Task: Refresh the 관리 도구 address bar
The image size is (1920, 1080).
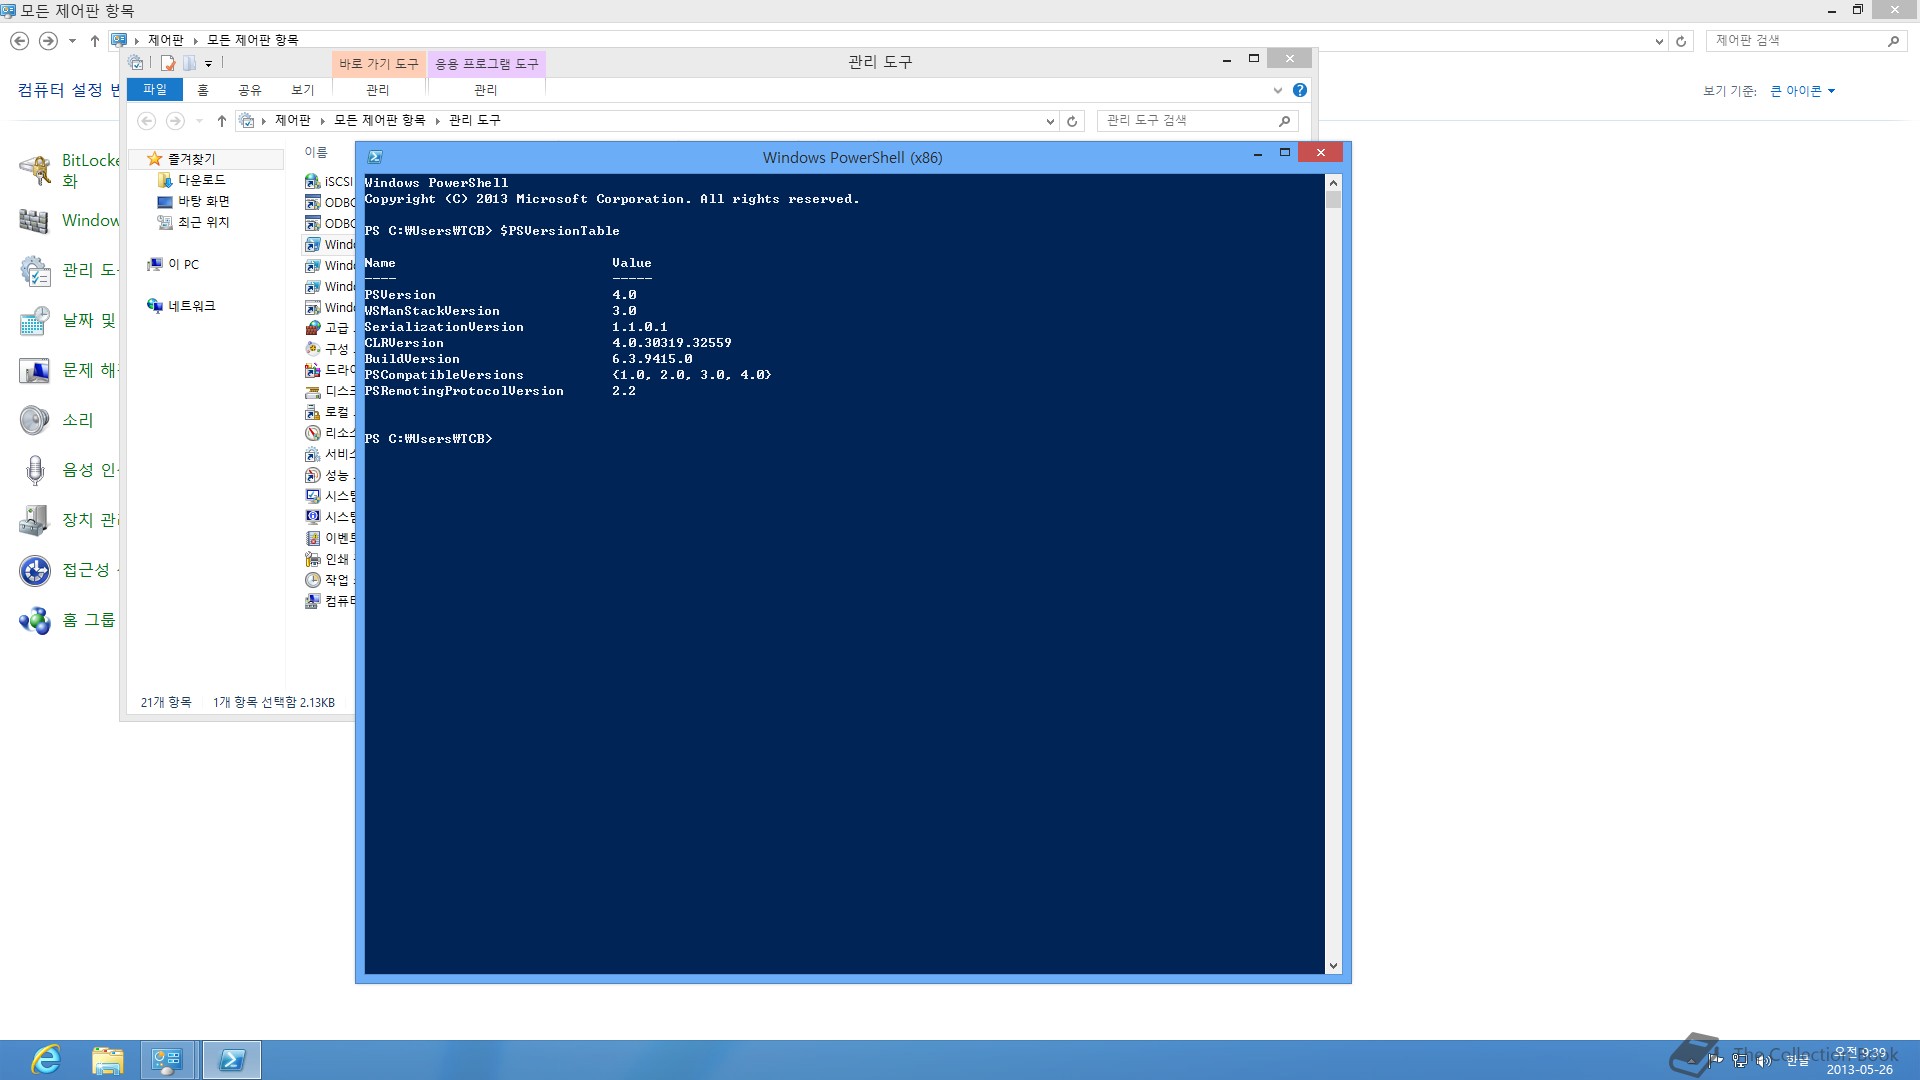Action: click(1072, 121)
